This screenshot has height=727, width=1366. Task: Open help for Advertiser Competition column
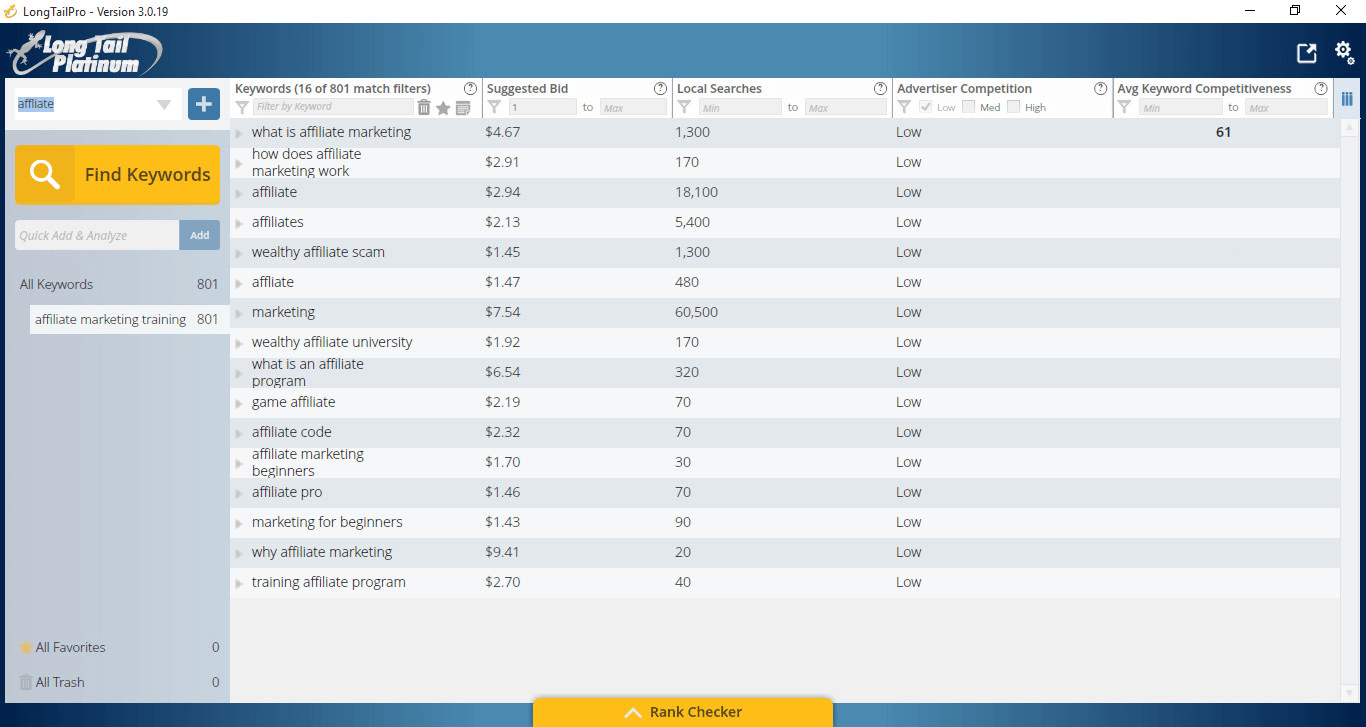point(1101,88)
